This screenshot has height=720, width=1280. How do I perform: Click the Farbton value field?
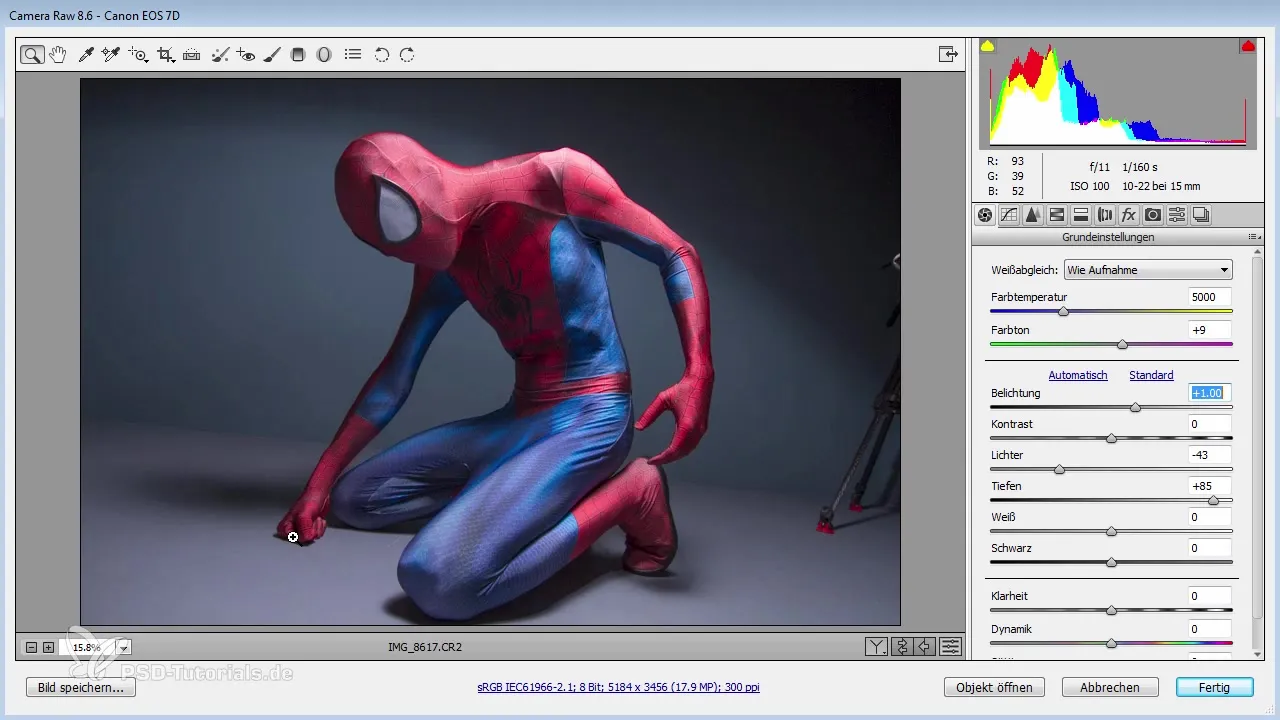click(1210, 330)
